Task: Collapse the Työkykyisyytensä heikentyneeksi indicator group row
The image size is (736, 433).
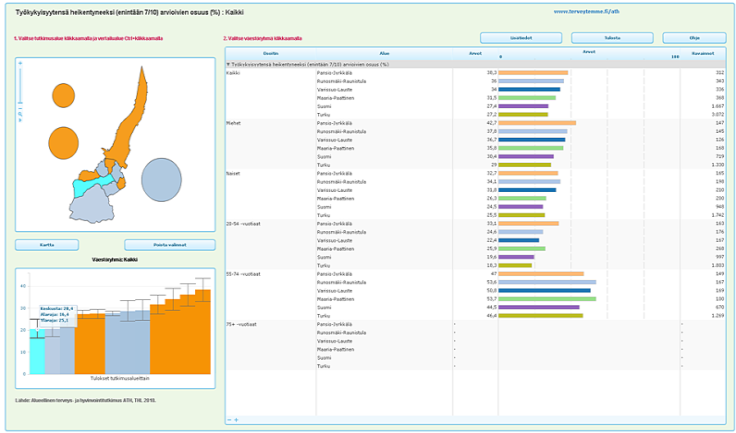Action: pos(228,64)
